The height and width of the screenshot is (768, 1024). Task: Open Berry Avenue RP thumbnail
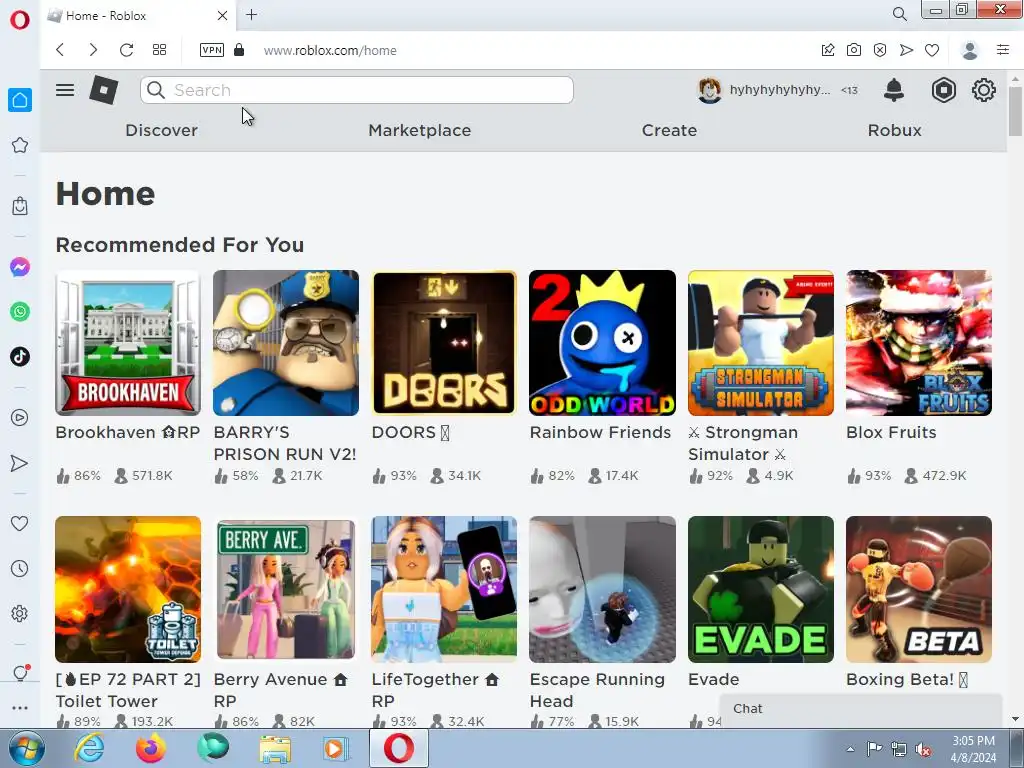(286, 590)
